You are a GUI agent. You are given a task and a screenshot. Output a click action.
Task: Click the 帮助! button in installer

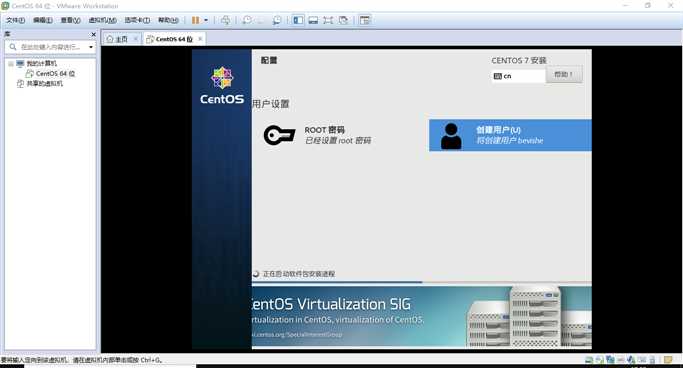[564, 74]
